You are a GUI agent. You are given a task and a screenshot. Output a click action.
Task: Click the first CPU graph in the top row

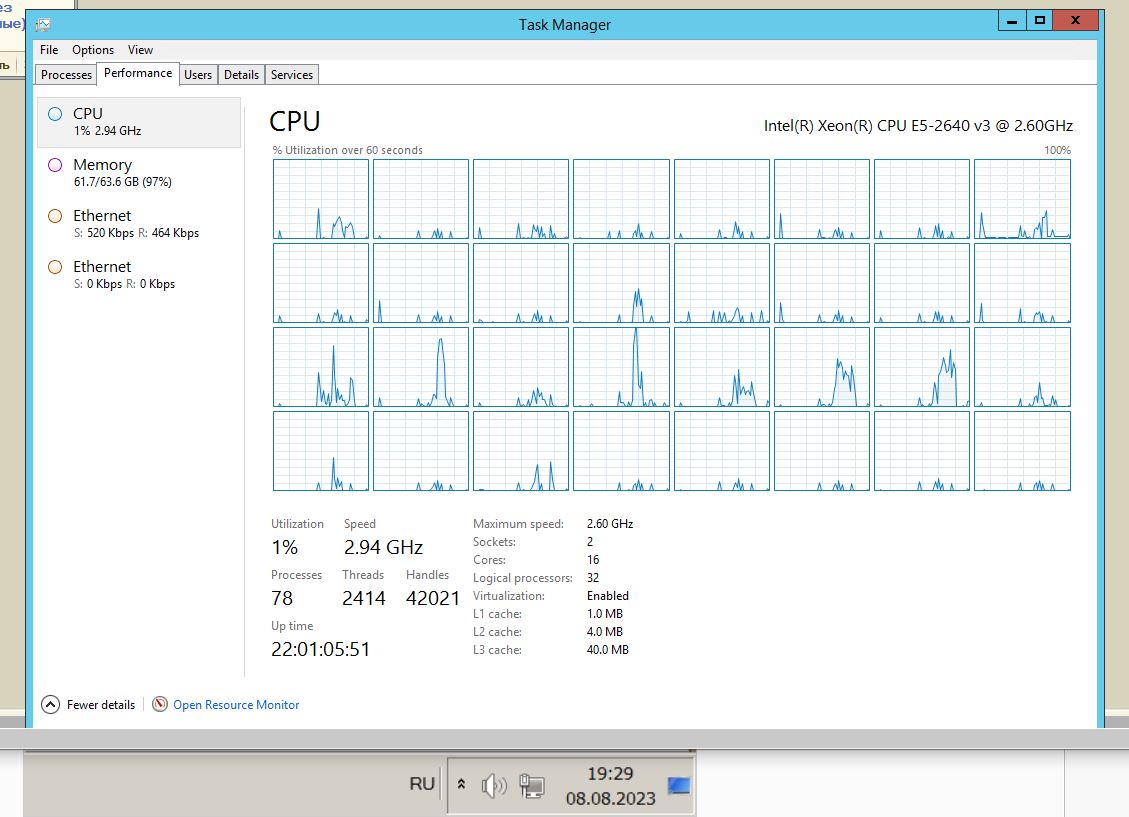(x=321, y=199)
